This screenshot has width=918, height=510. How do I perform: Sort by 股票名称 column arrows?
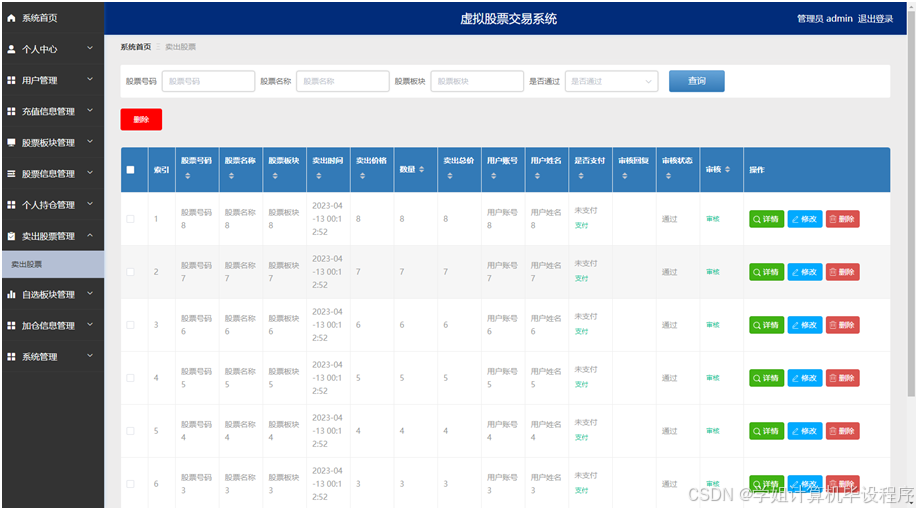pos(231,176)
